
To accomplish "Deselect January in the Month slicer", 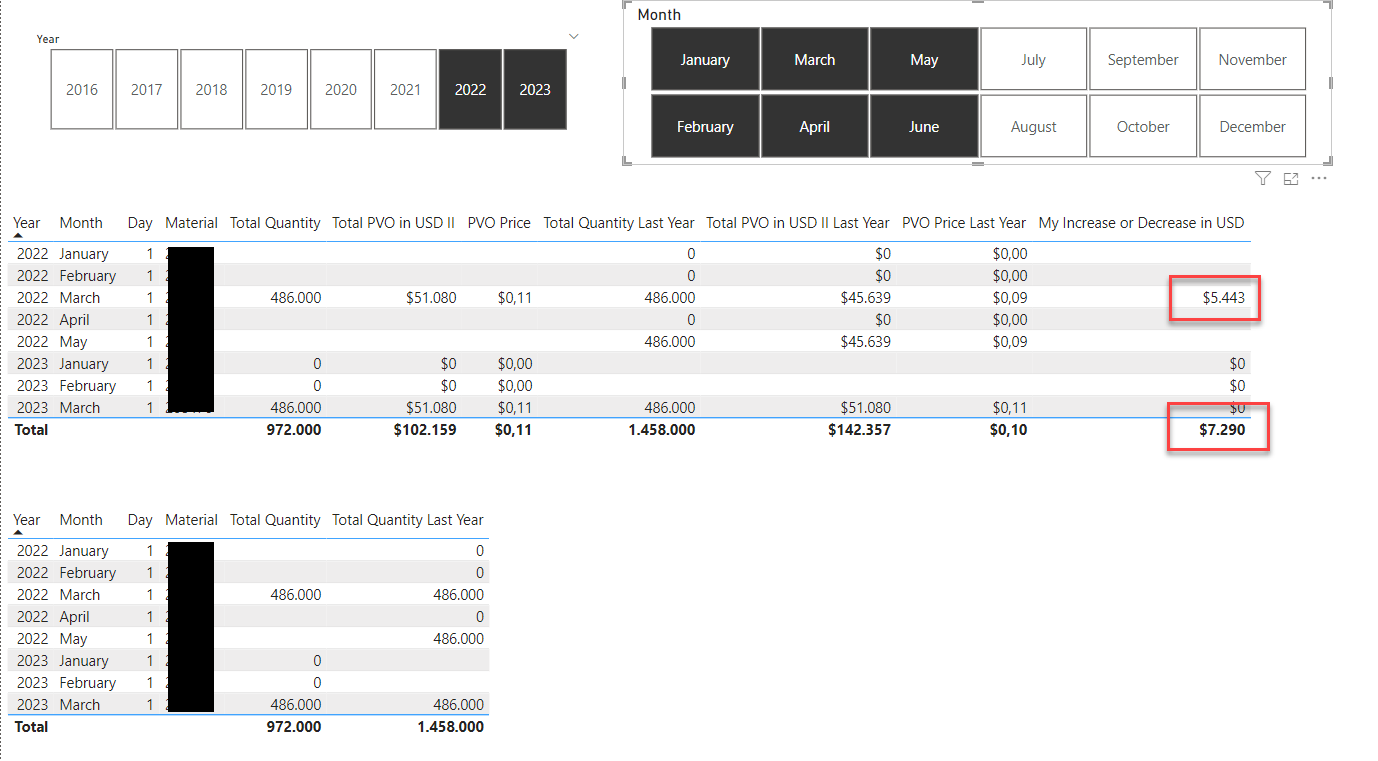I will pos(705,60).
